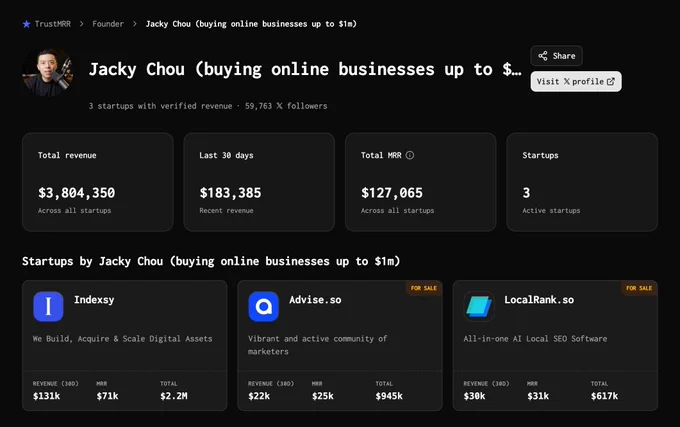The image size is (680, 427).
Task: Click the 'Total revenue' card label
Action: tap(67, 155)
